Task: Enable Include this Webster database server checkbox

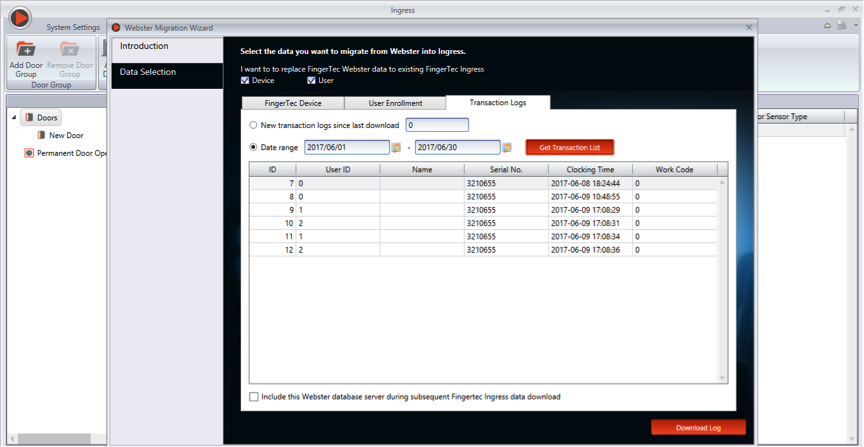Action: click(x=253, y=396)
